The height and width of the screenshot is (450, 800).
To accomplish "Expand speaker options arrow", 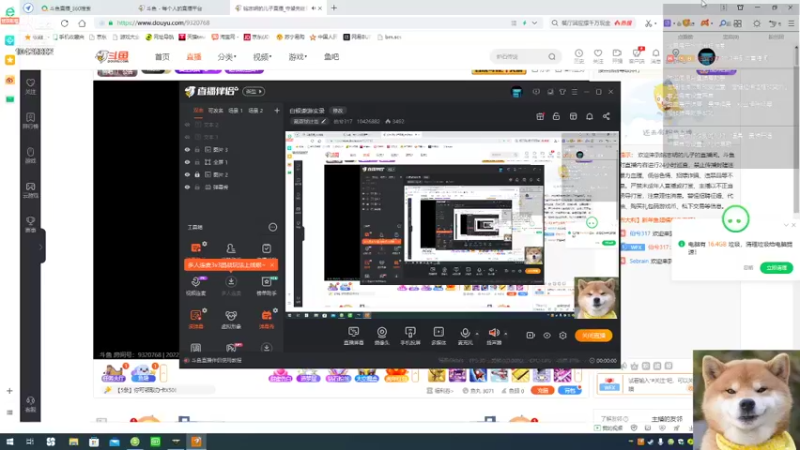I will point(506,334).
